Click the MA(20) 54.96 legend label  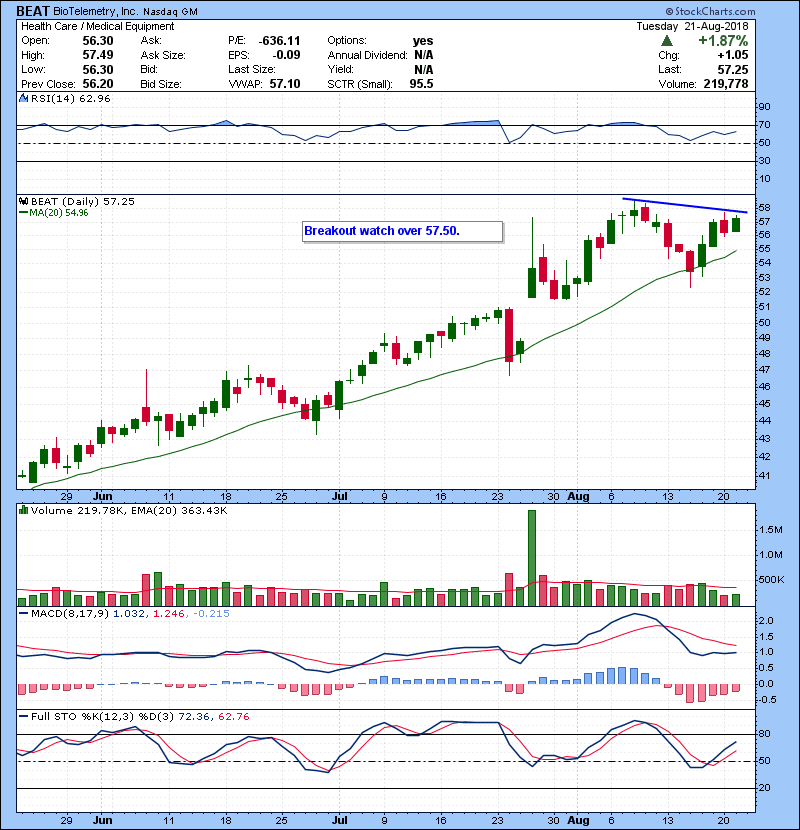coord(54,213)
